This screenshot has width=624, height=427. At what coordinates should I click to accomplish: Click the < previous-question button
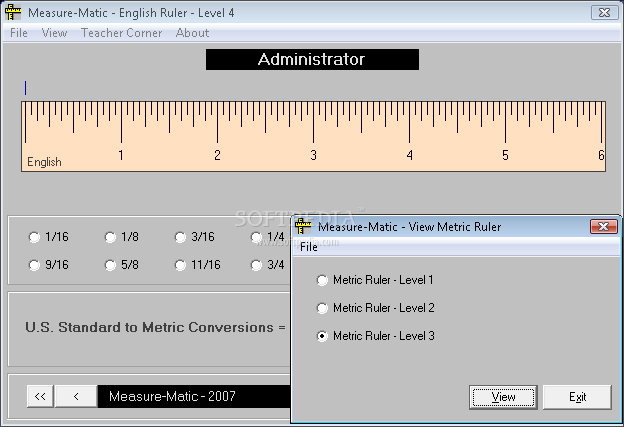pos(76,396)
